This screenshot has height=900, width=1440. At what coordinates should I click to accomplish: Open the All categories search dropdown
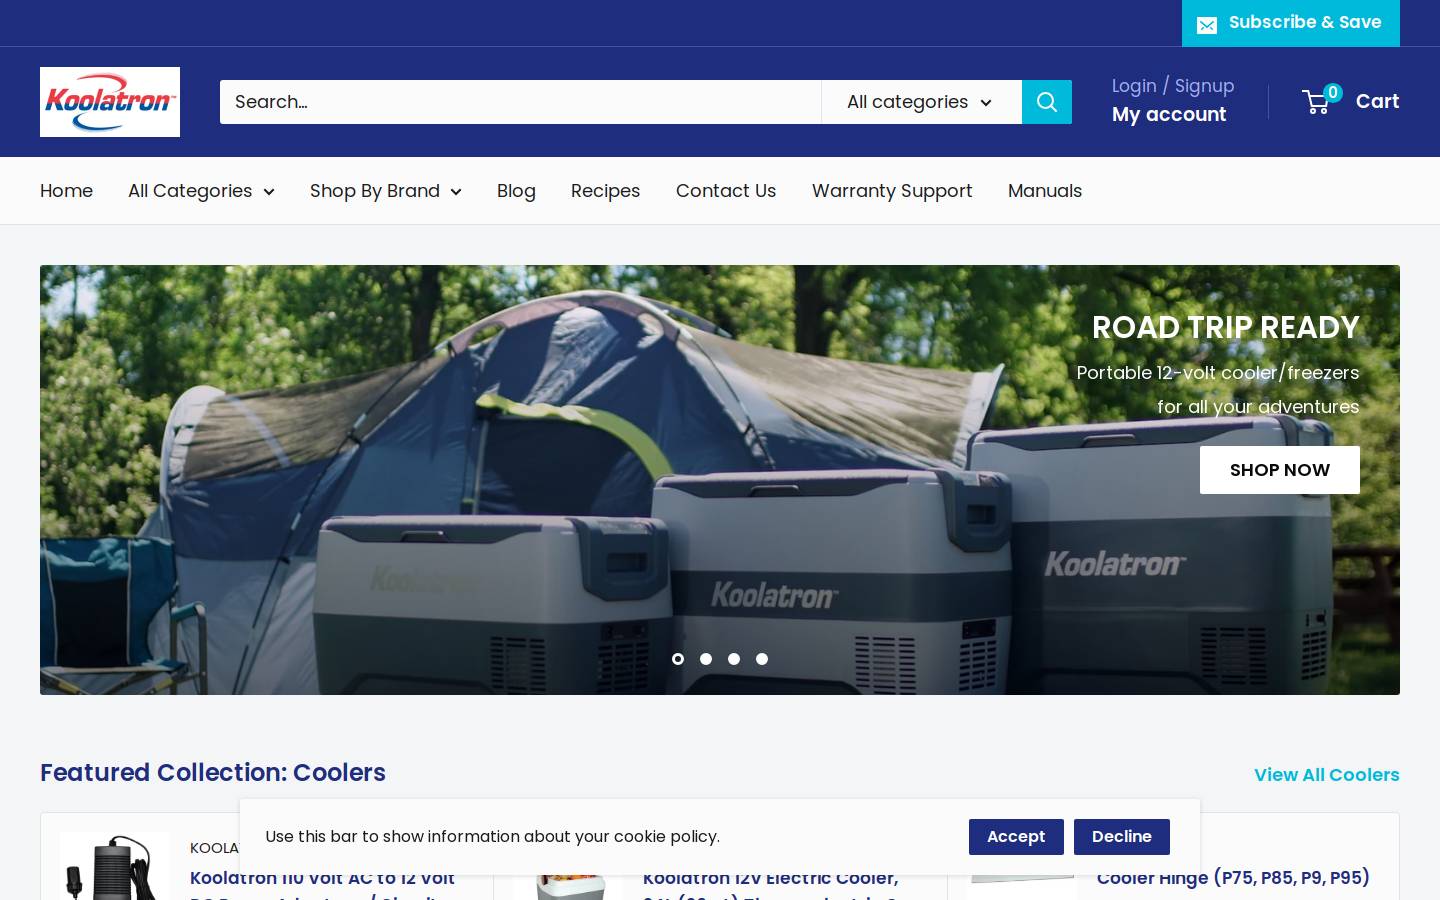(x=921, y=102)
